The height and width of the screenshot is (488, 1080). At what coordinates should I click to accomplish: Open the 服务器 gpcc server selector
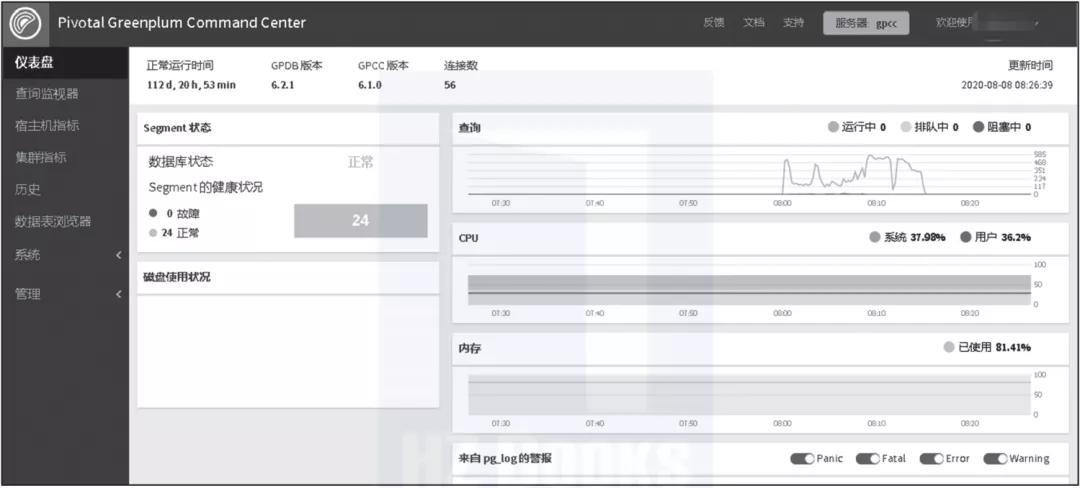tap(866, 23)
